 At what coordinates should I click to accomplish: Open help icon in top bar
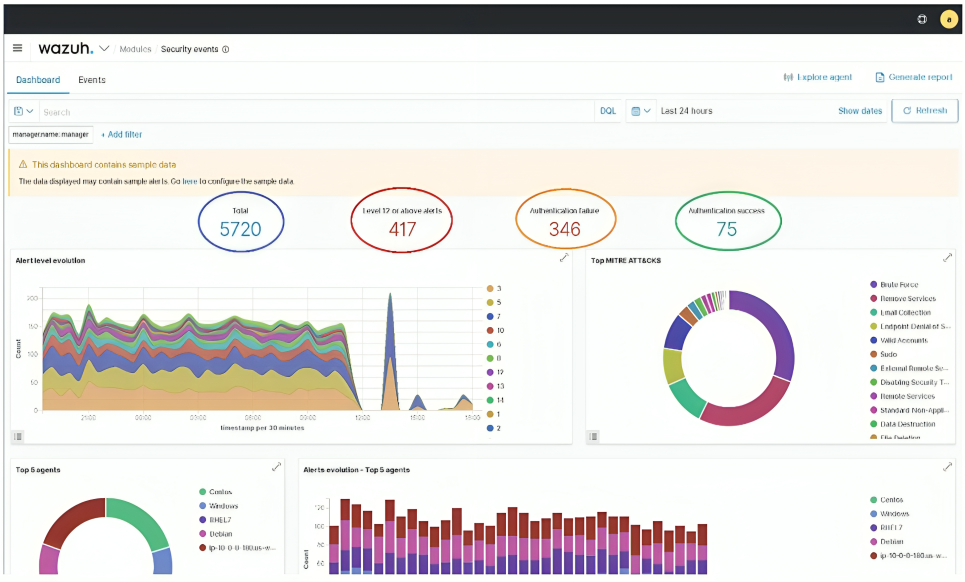[x=922, y=19]
